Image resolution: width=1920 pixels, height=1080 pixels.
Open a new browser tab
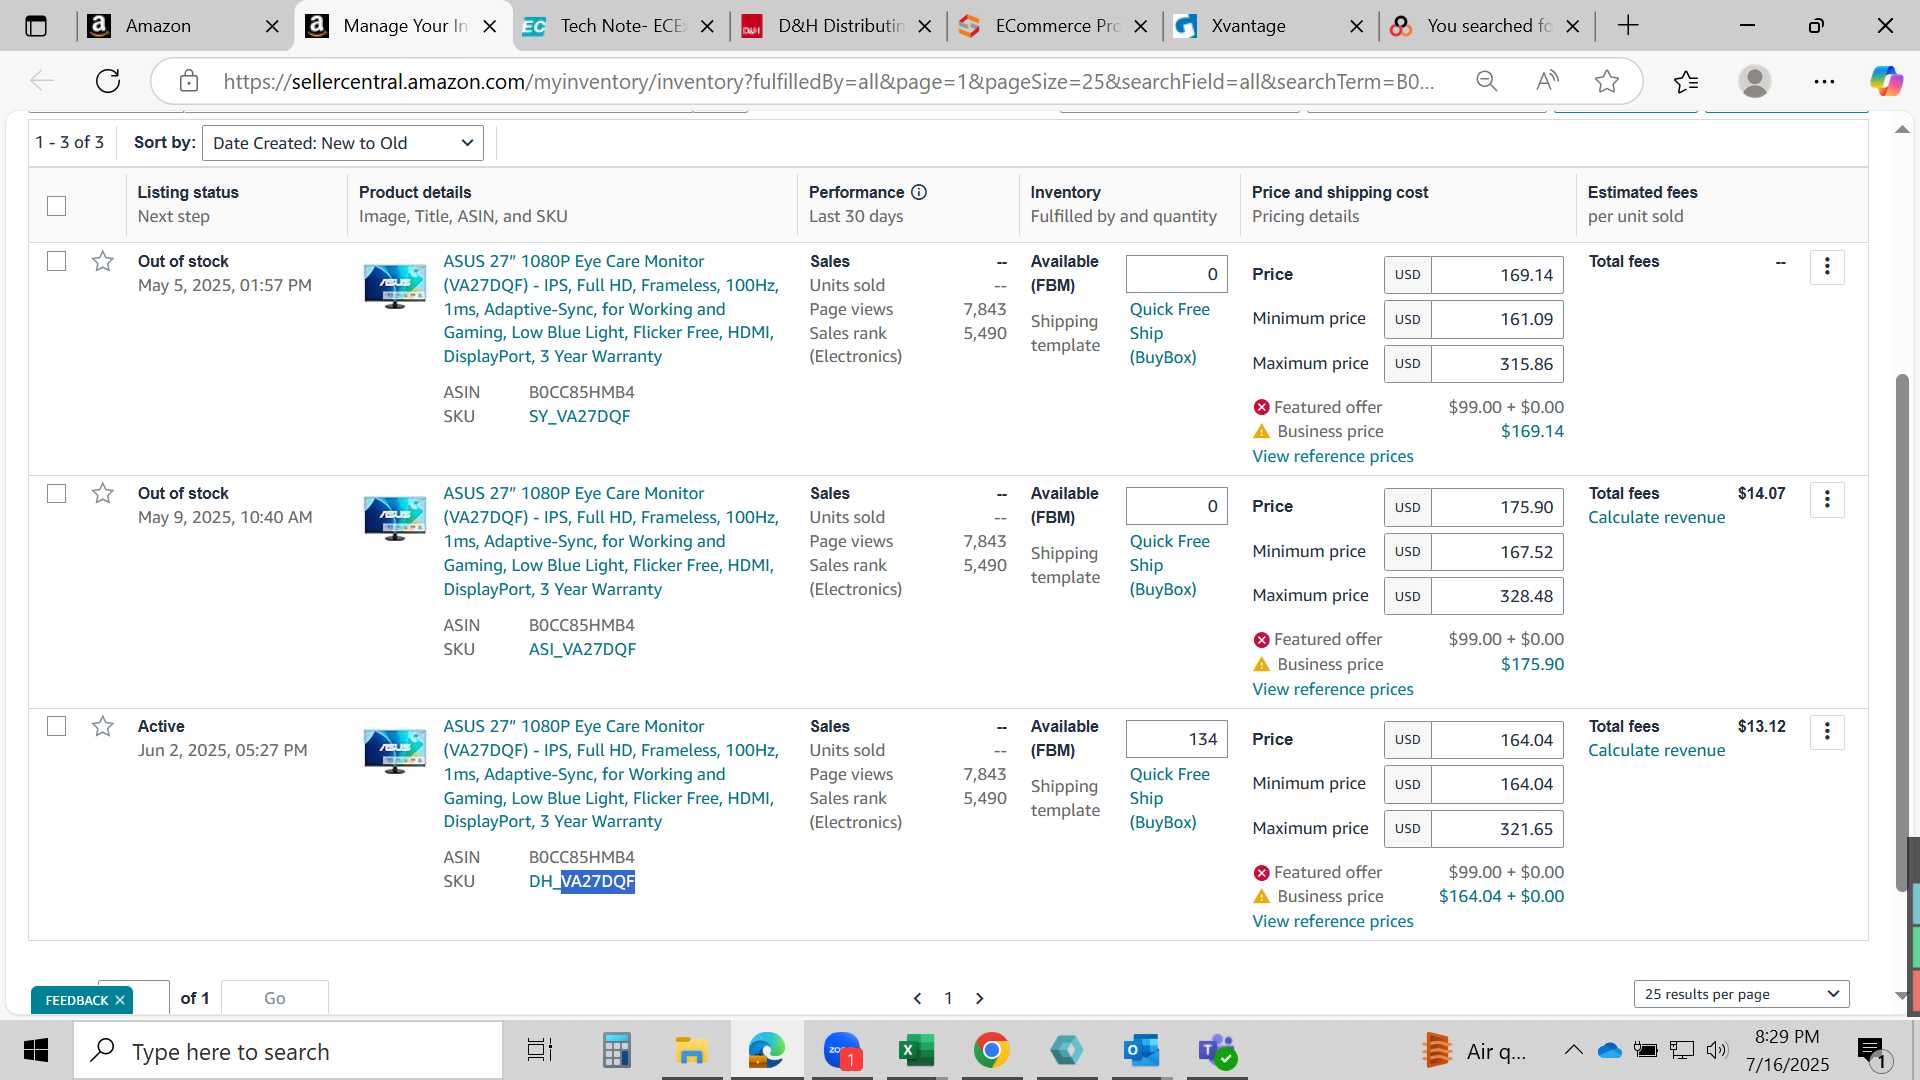(1628, 26)
